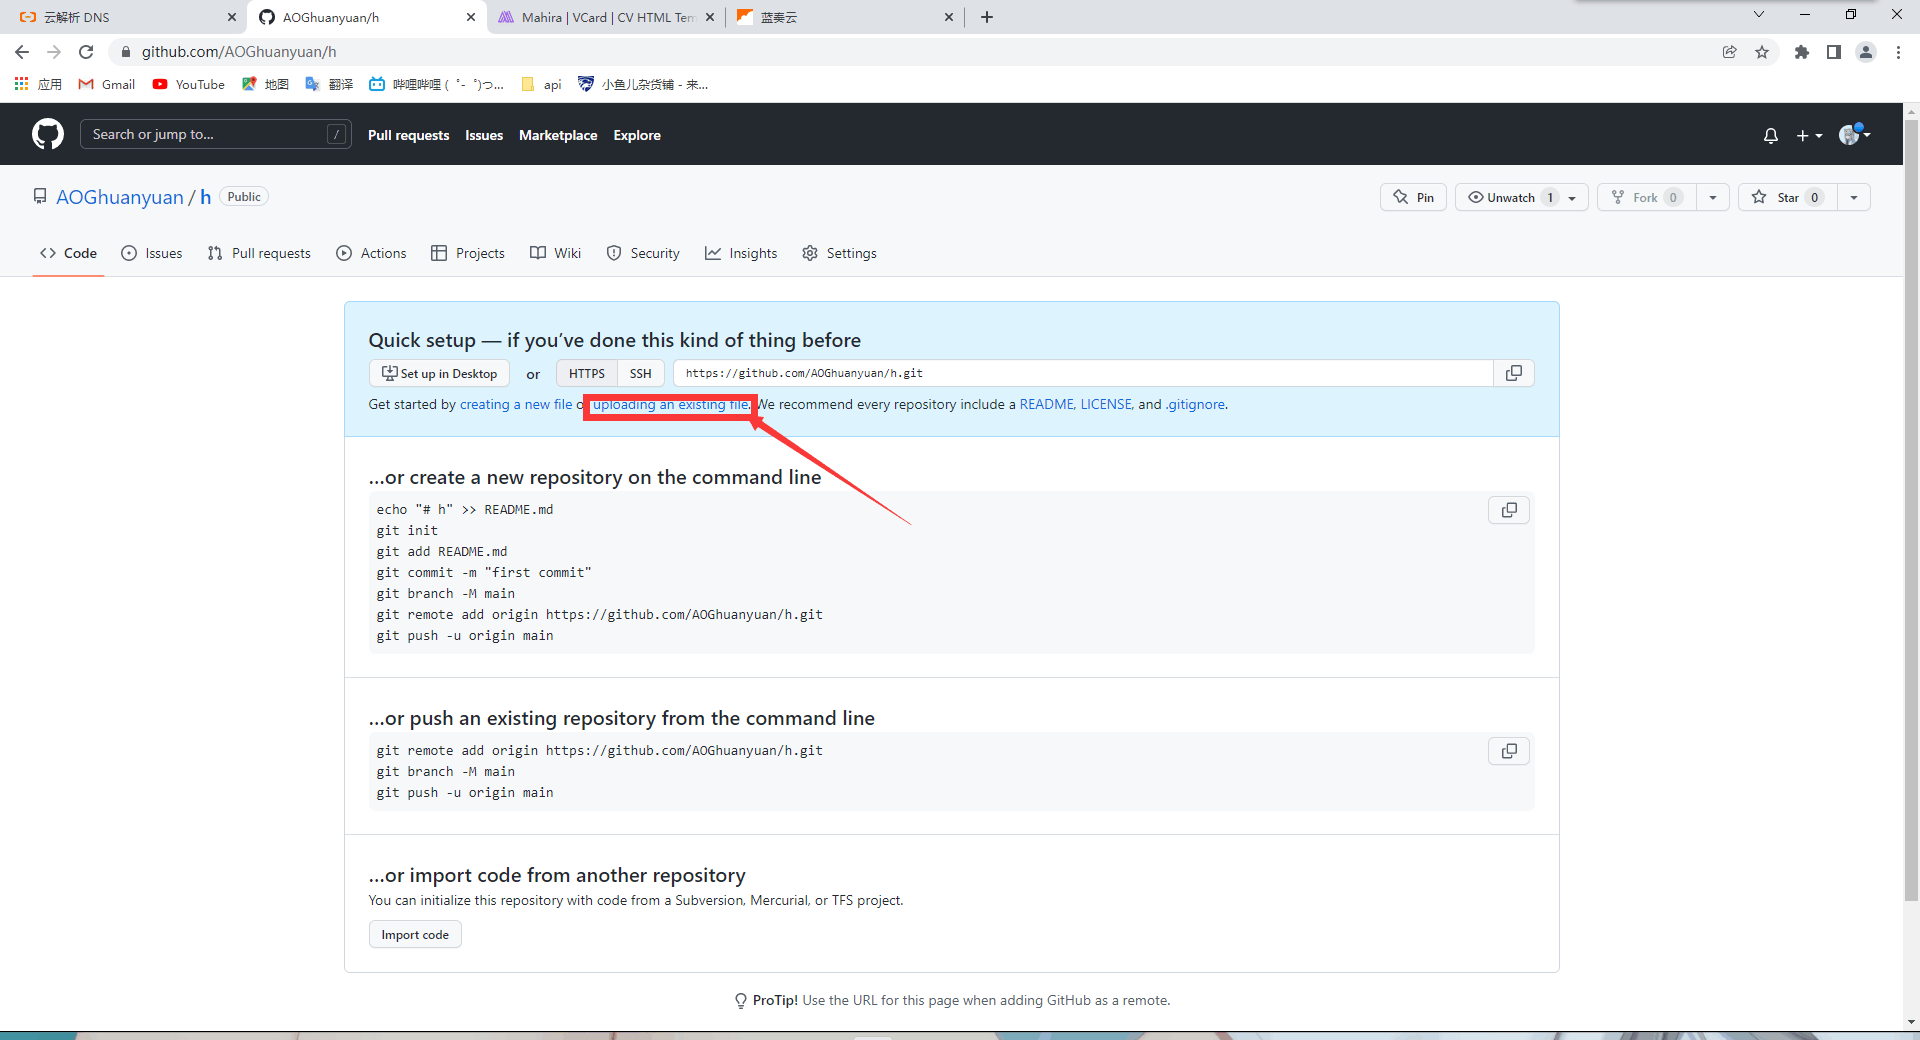This screenshot has height=1040, width=1920.
Task: Switch to the Settings repository tab
Action: pos(839,253)
